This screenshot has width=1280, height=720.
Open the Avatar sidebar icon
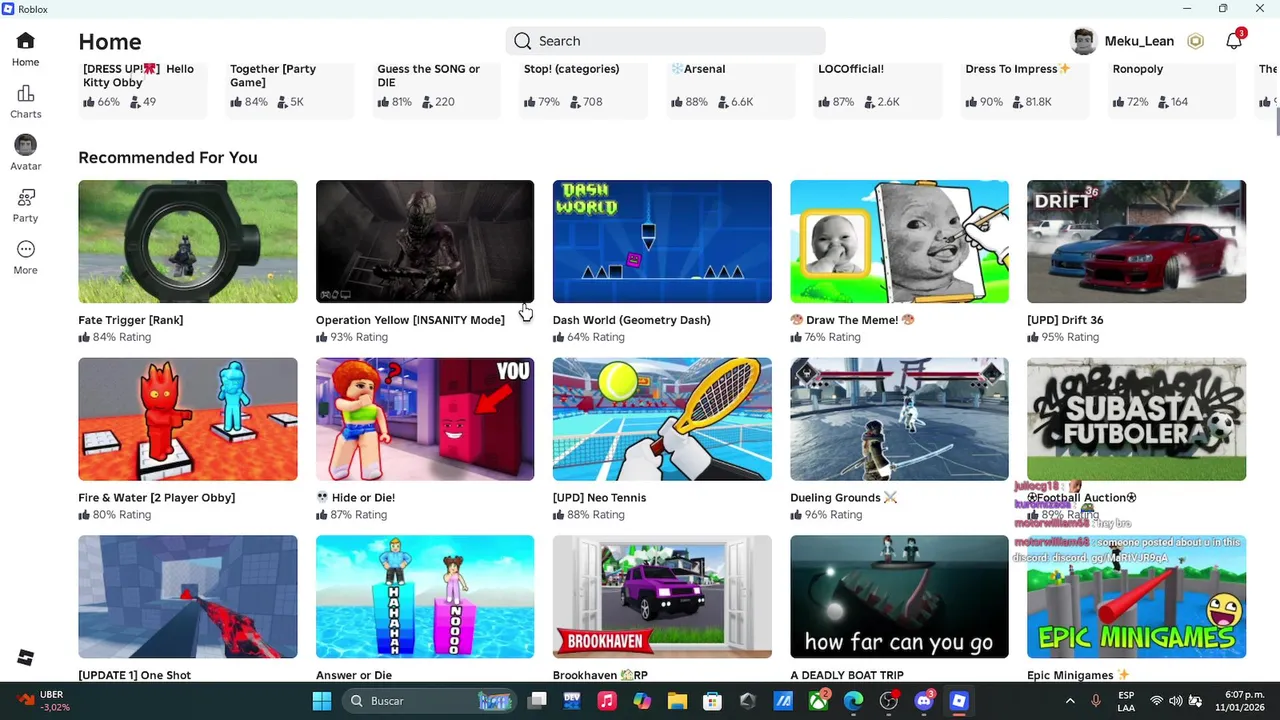26,145
